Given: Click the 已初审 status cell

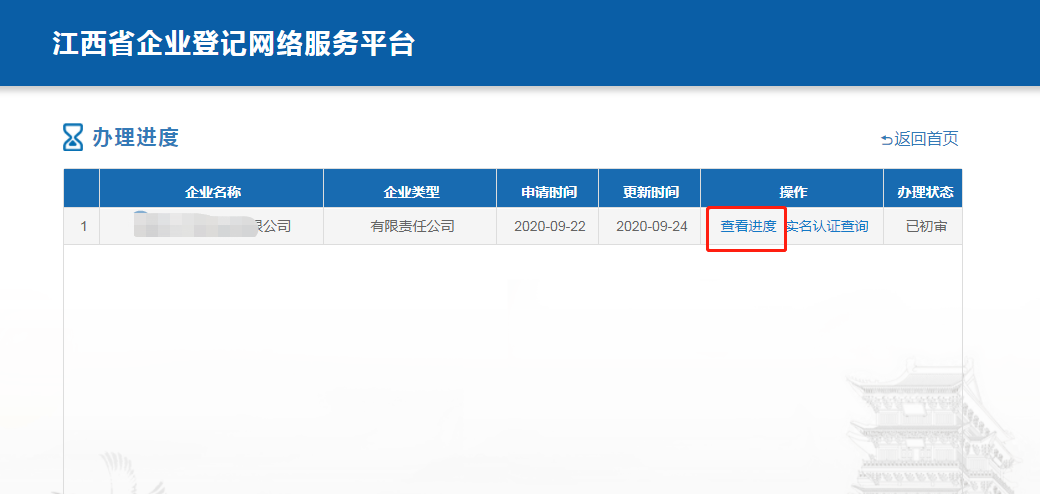Looking at the screenshot, I should (x=924, y=226).
